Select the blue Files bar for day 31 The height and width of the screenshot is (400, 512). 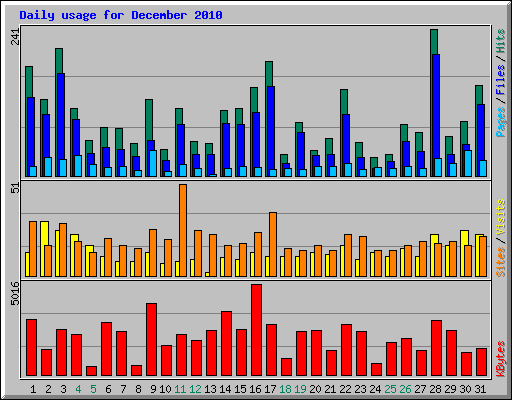480,133
